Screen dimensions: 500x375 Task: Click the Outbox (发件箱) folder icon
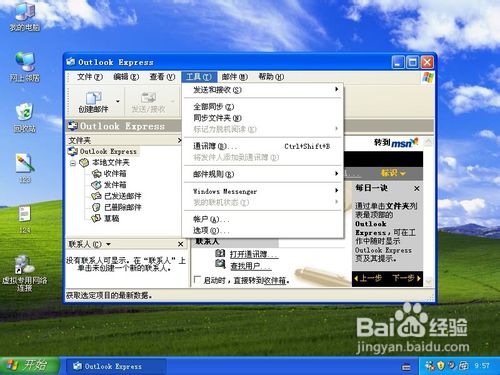(96, 185)
